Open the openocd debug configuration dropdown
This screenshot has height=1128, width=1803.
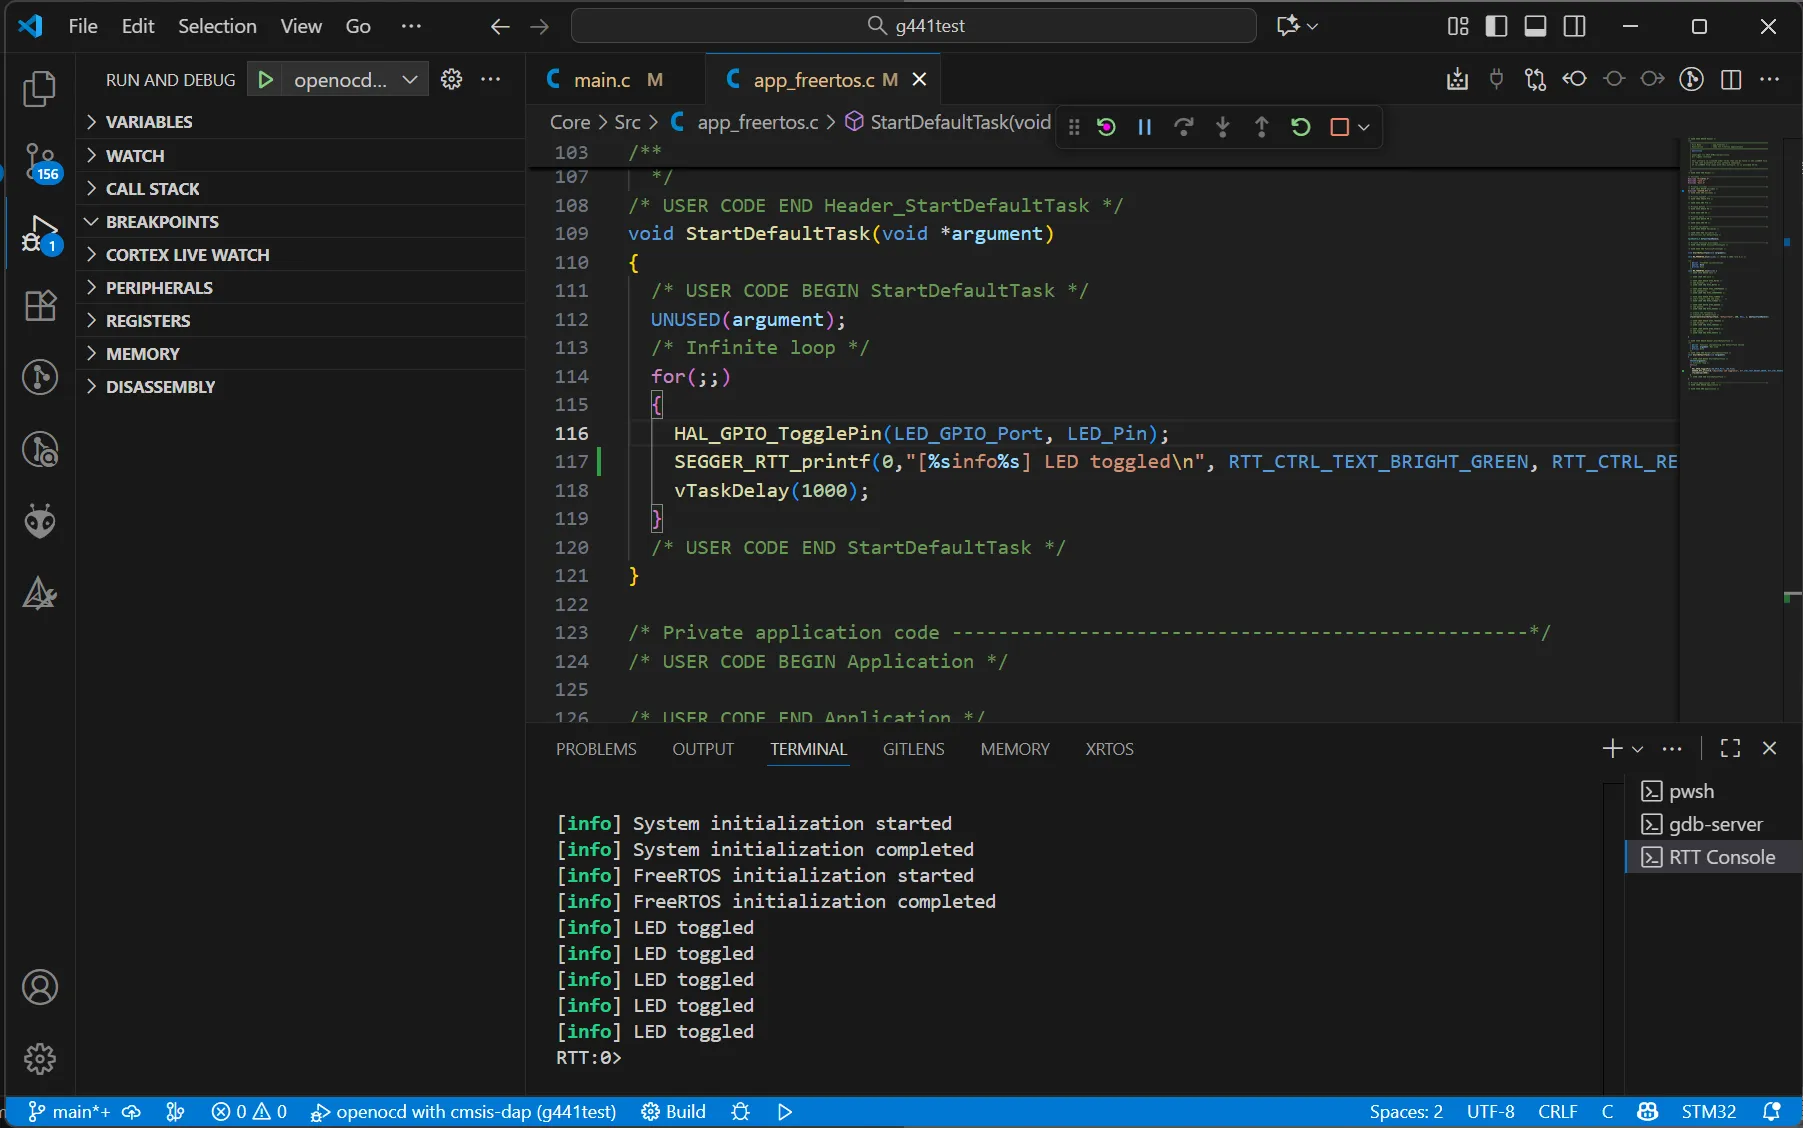tap(355, 80)
